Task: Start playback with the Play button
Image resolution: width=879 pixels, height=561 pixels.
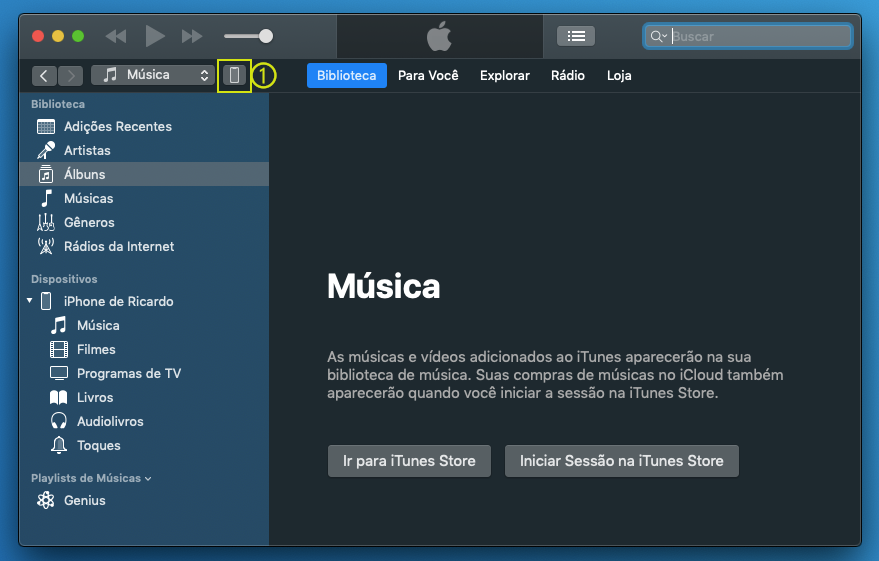Action: tap(155, 36)
